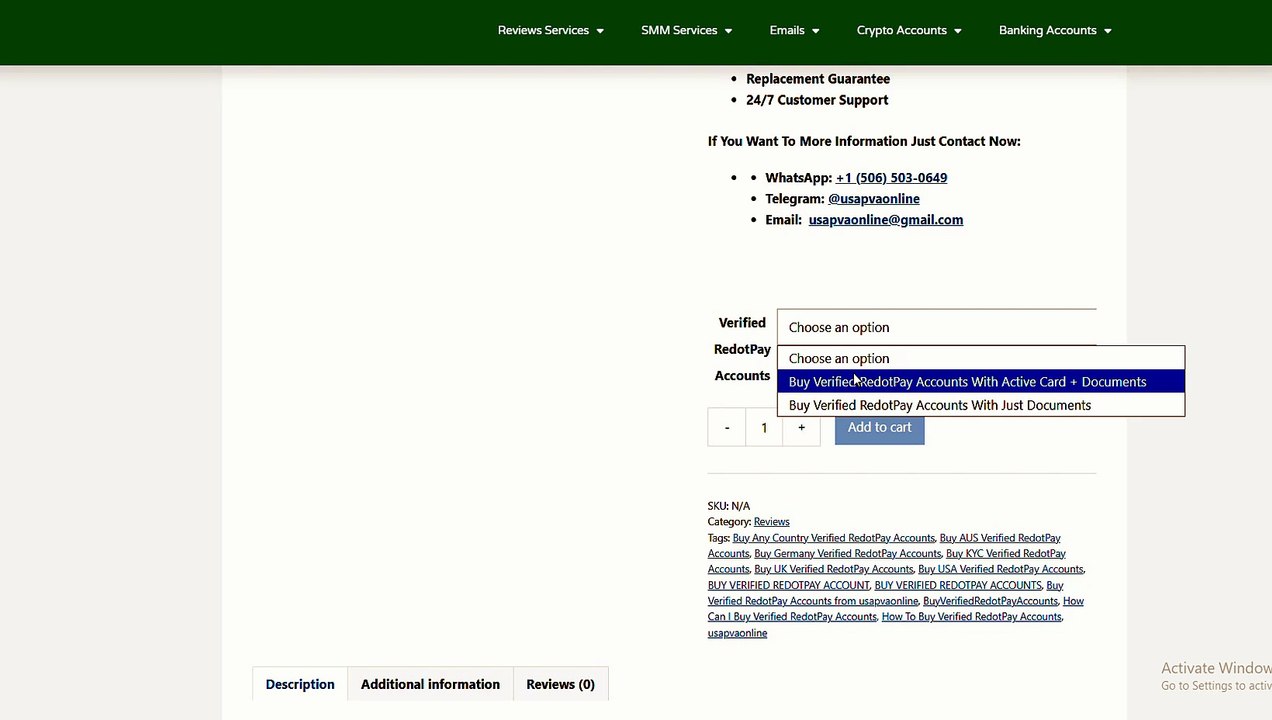This screenshot has height=720, width=1272.
Task: Click the usapvaonline@gmail.com email link
Action: (885, 220)
